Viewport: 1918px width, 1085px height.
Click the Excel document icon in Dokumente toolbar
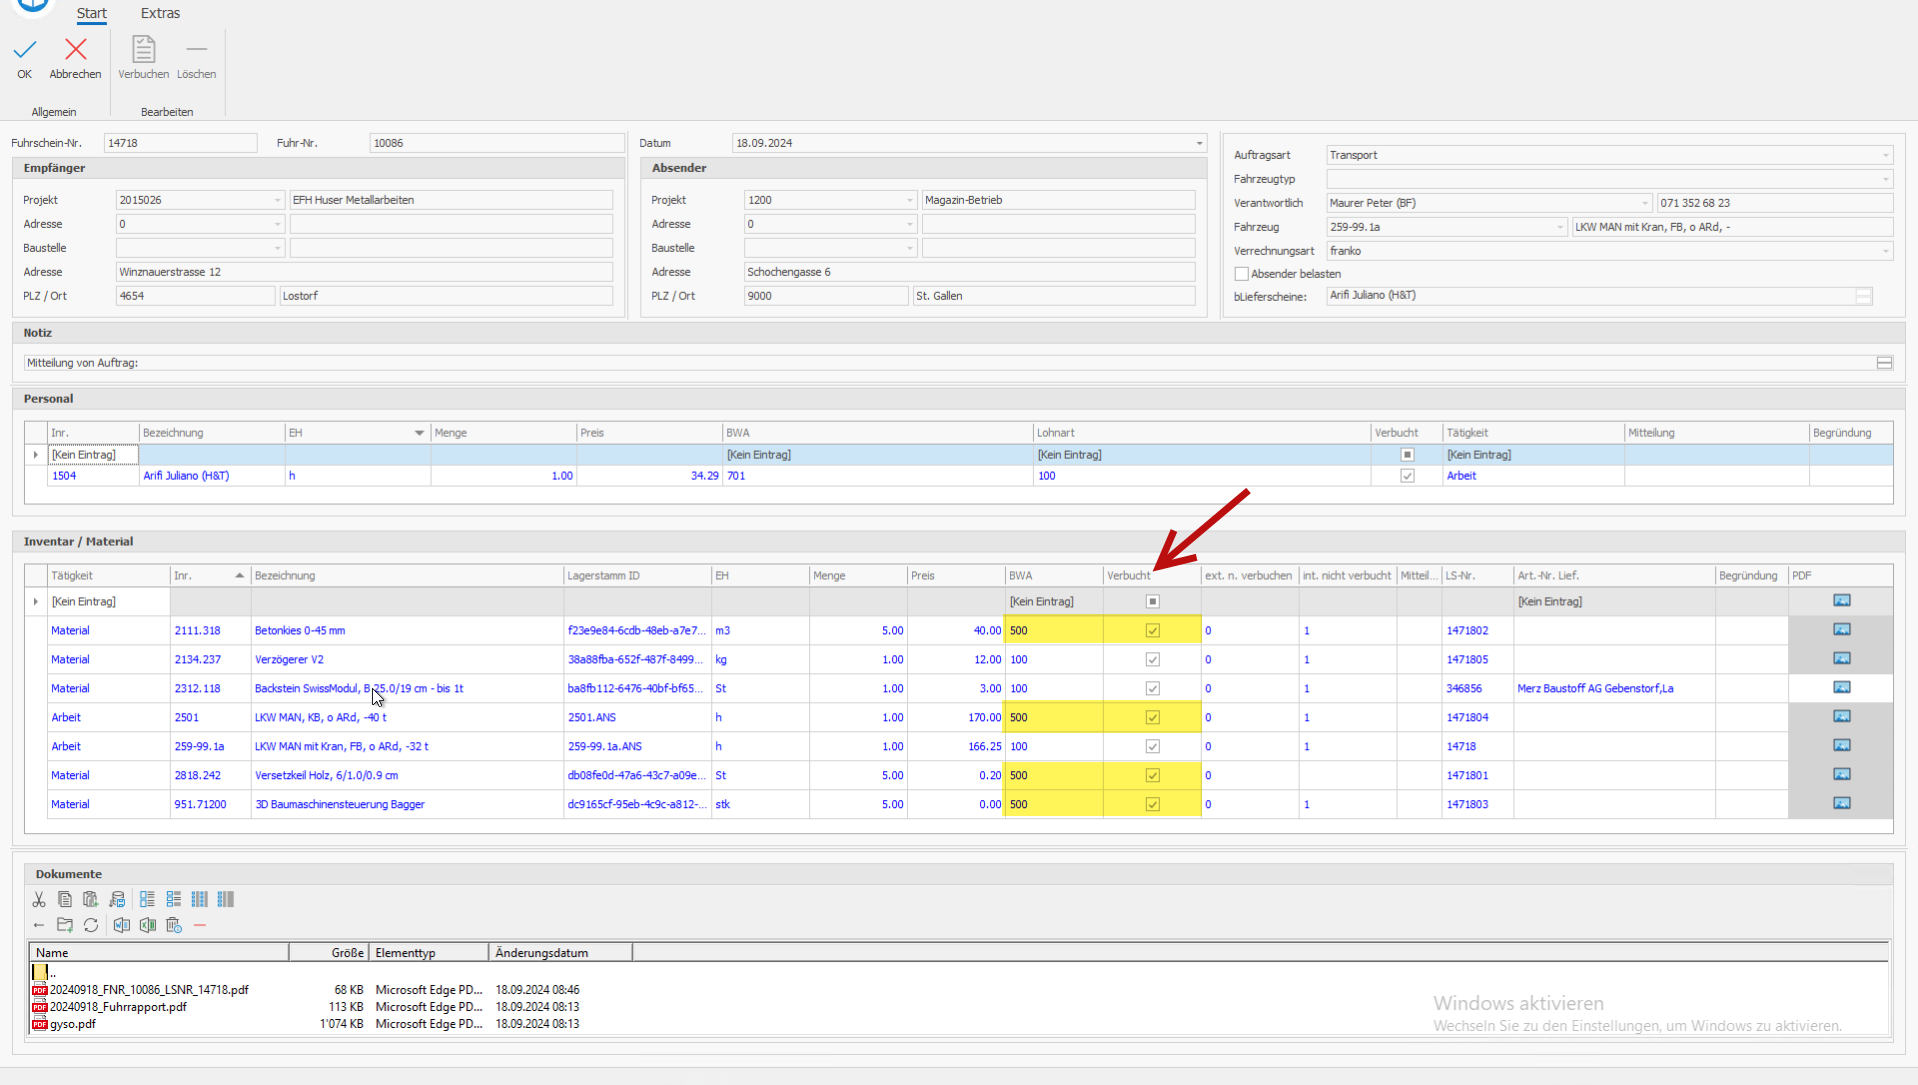point(148,925)
